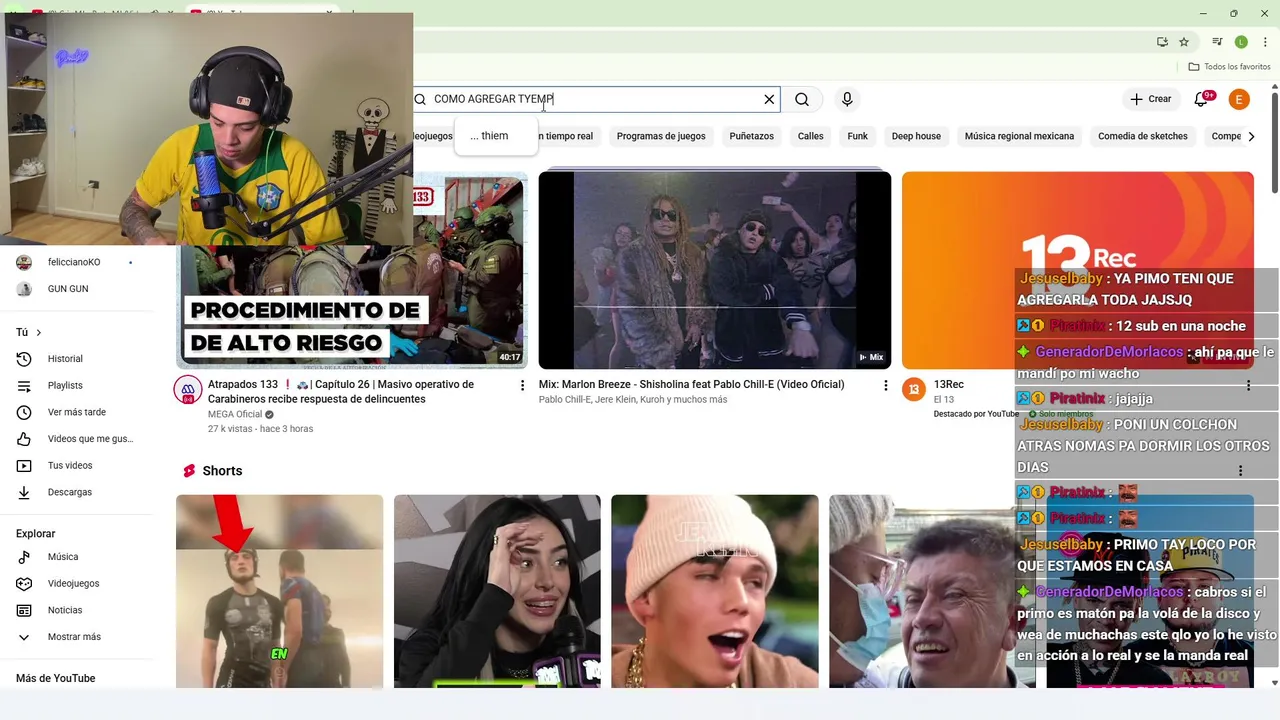Open Chrome three-dot menu
The width and height of the screenshot is (1280, 720).
tap(1265, 42)
